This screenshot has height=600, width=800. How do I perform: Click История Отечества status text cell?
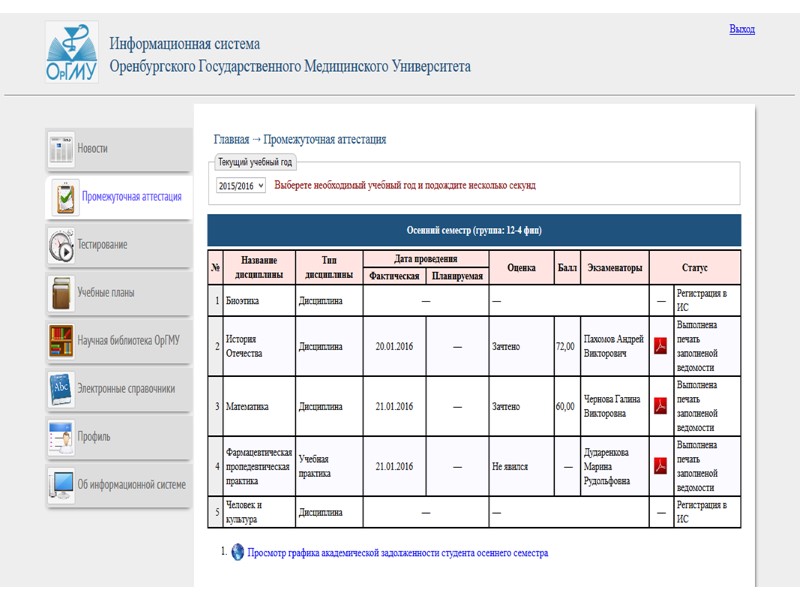[707, 346]
